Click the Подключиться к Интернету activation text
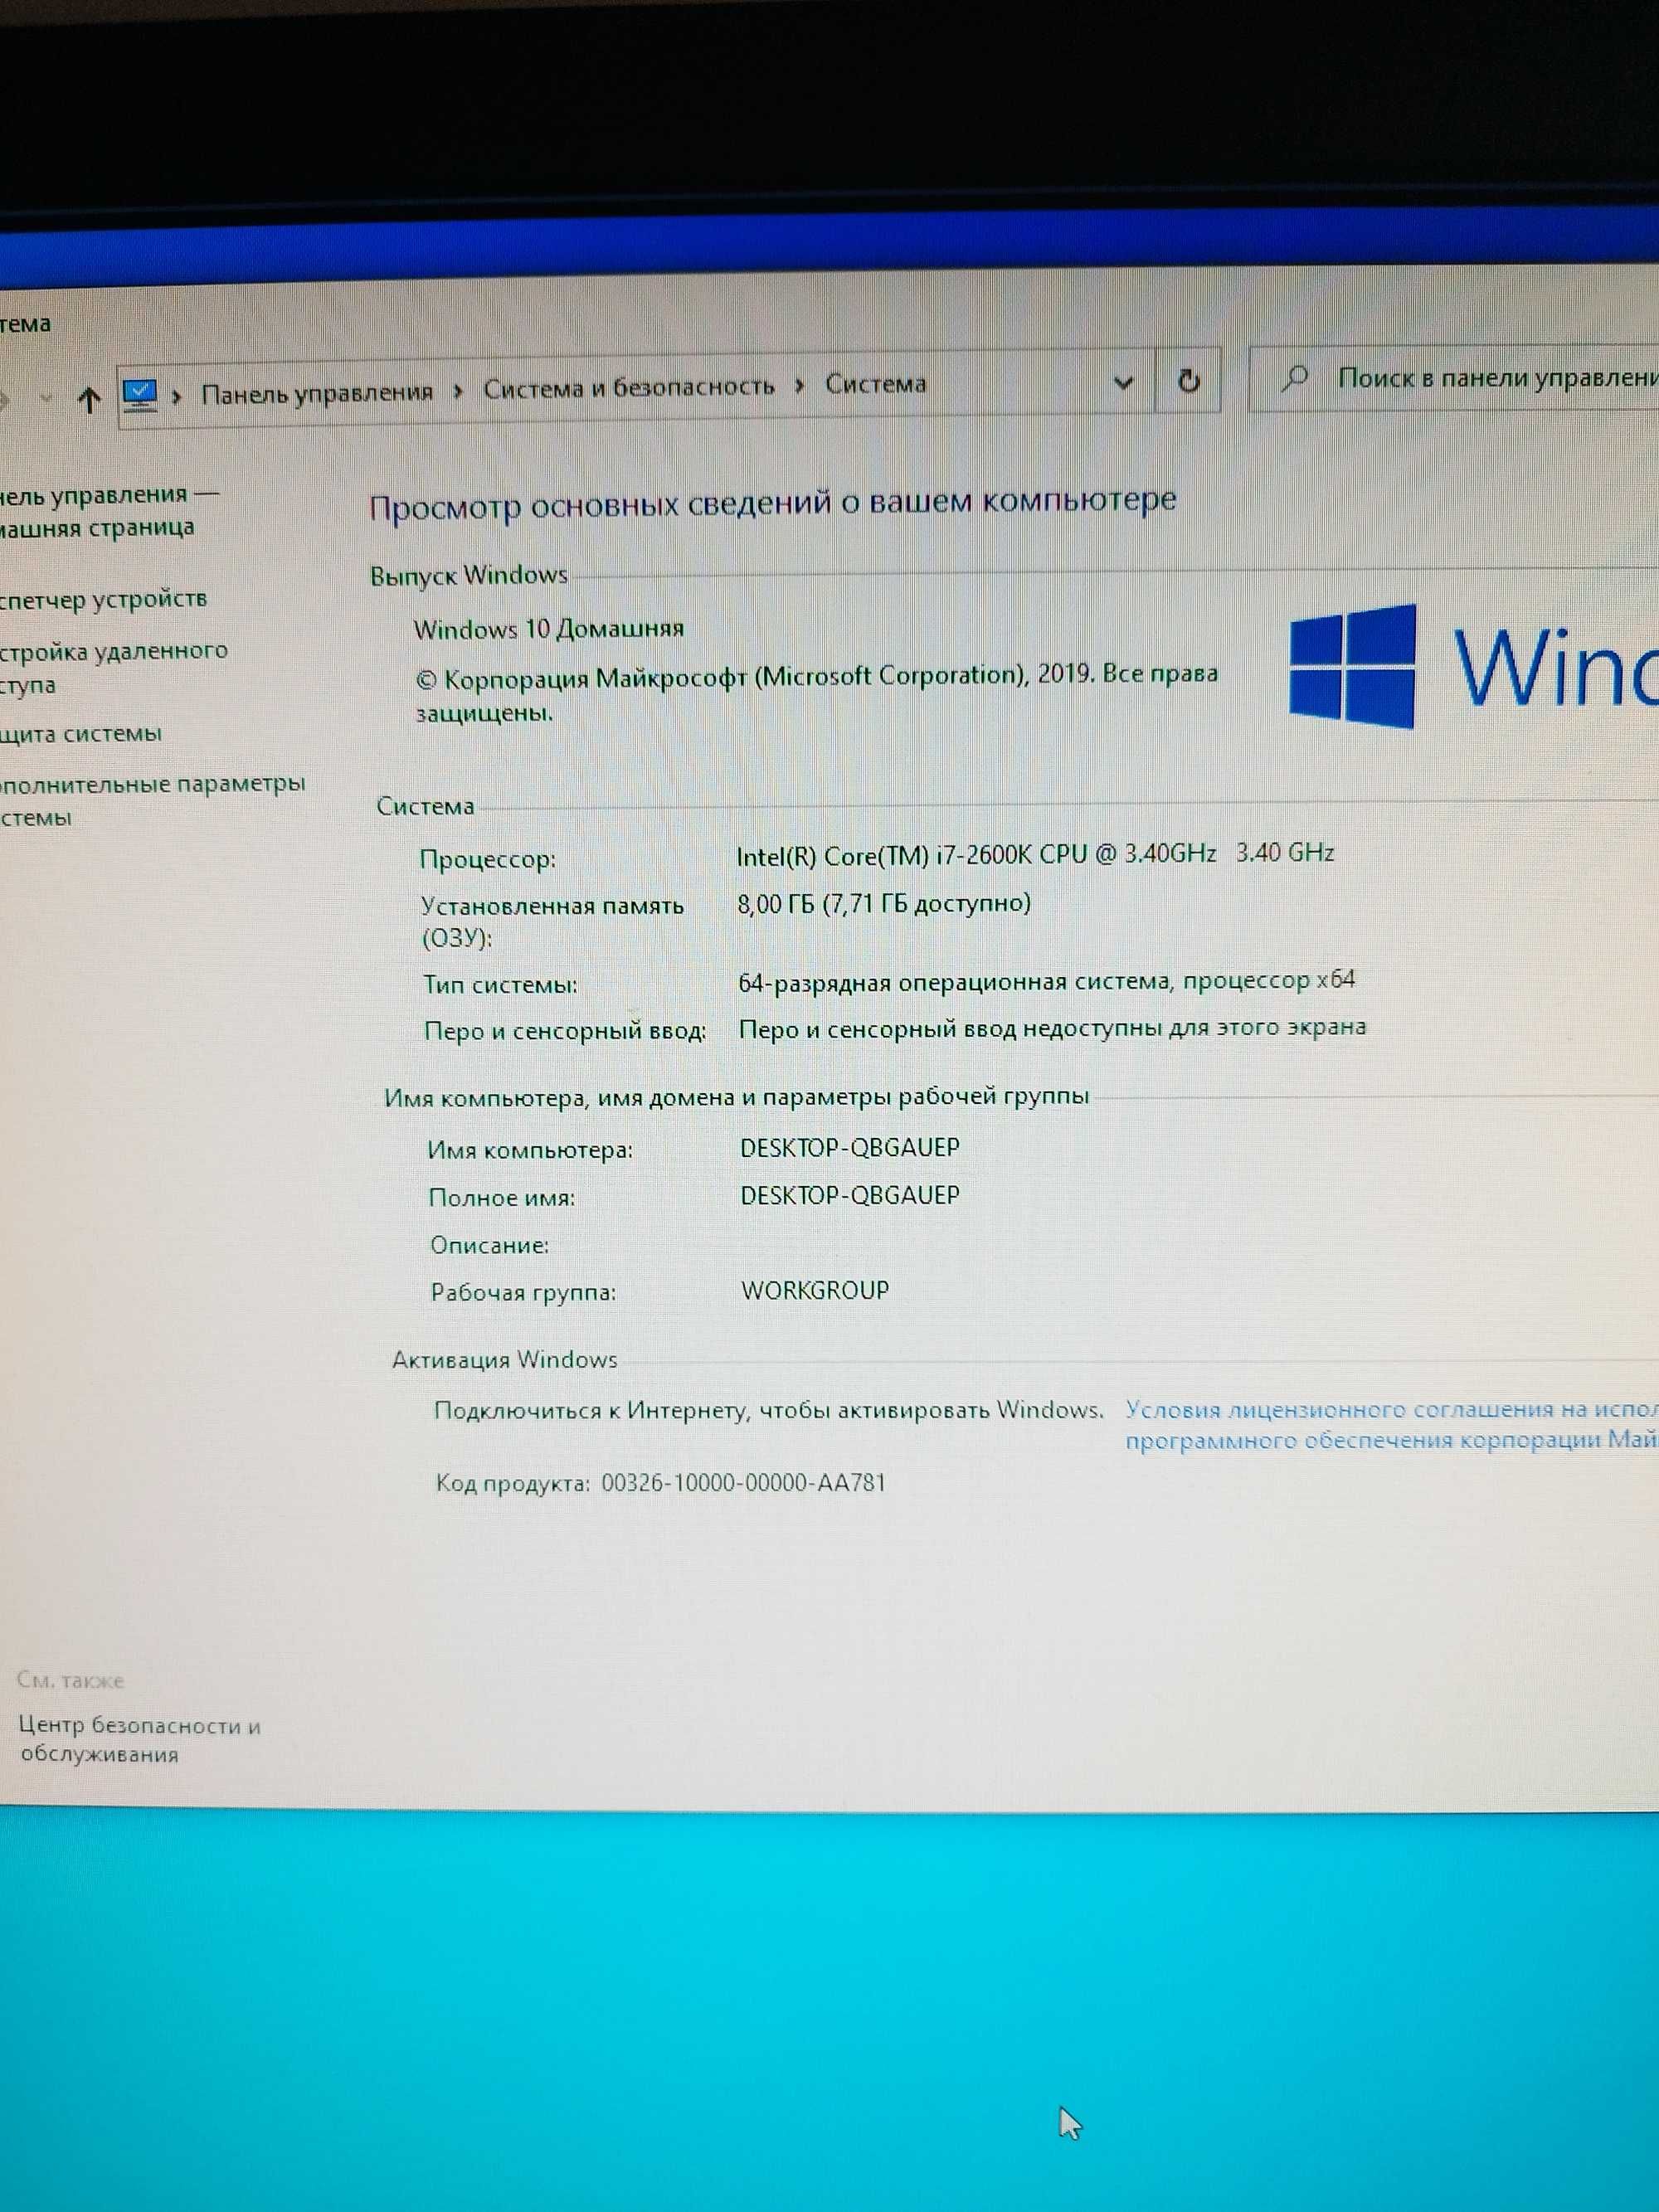This screenshot has width=1659, height=2212. (x=769, y=1410)
